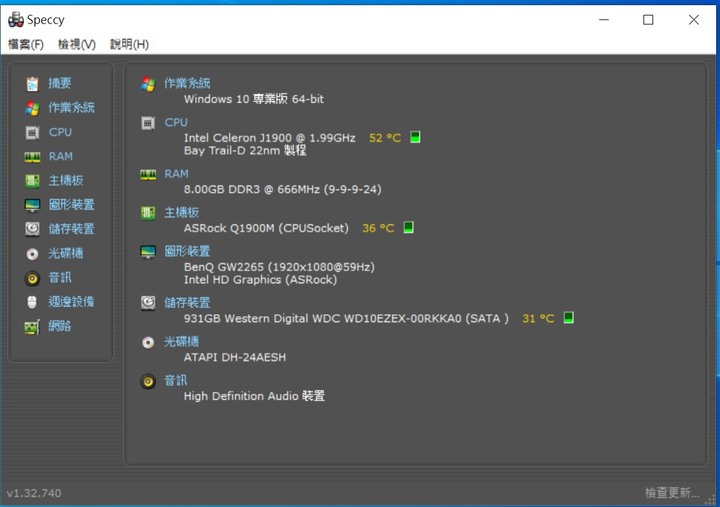Click motherboard icon beside 主機板 heading
Image resolution: width=720 pixels, height=507 pixels.
click(x=148, y=213)
